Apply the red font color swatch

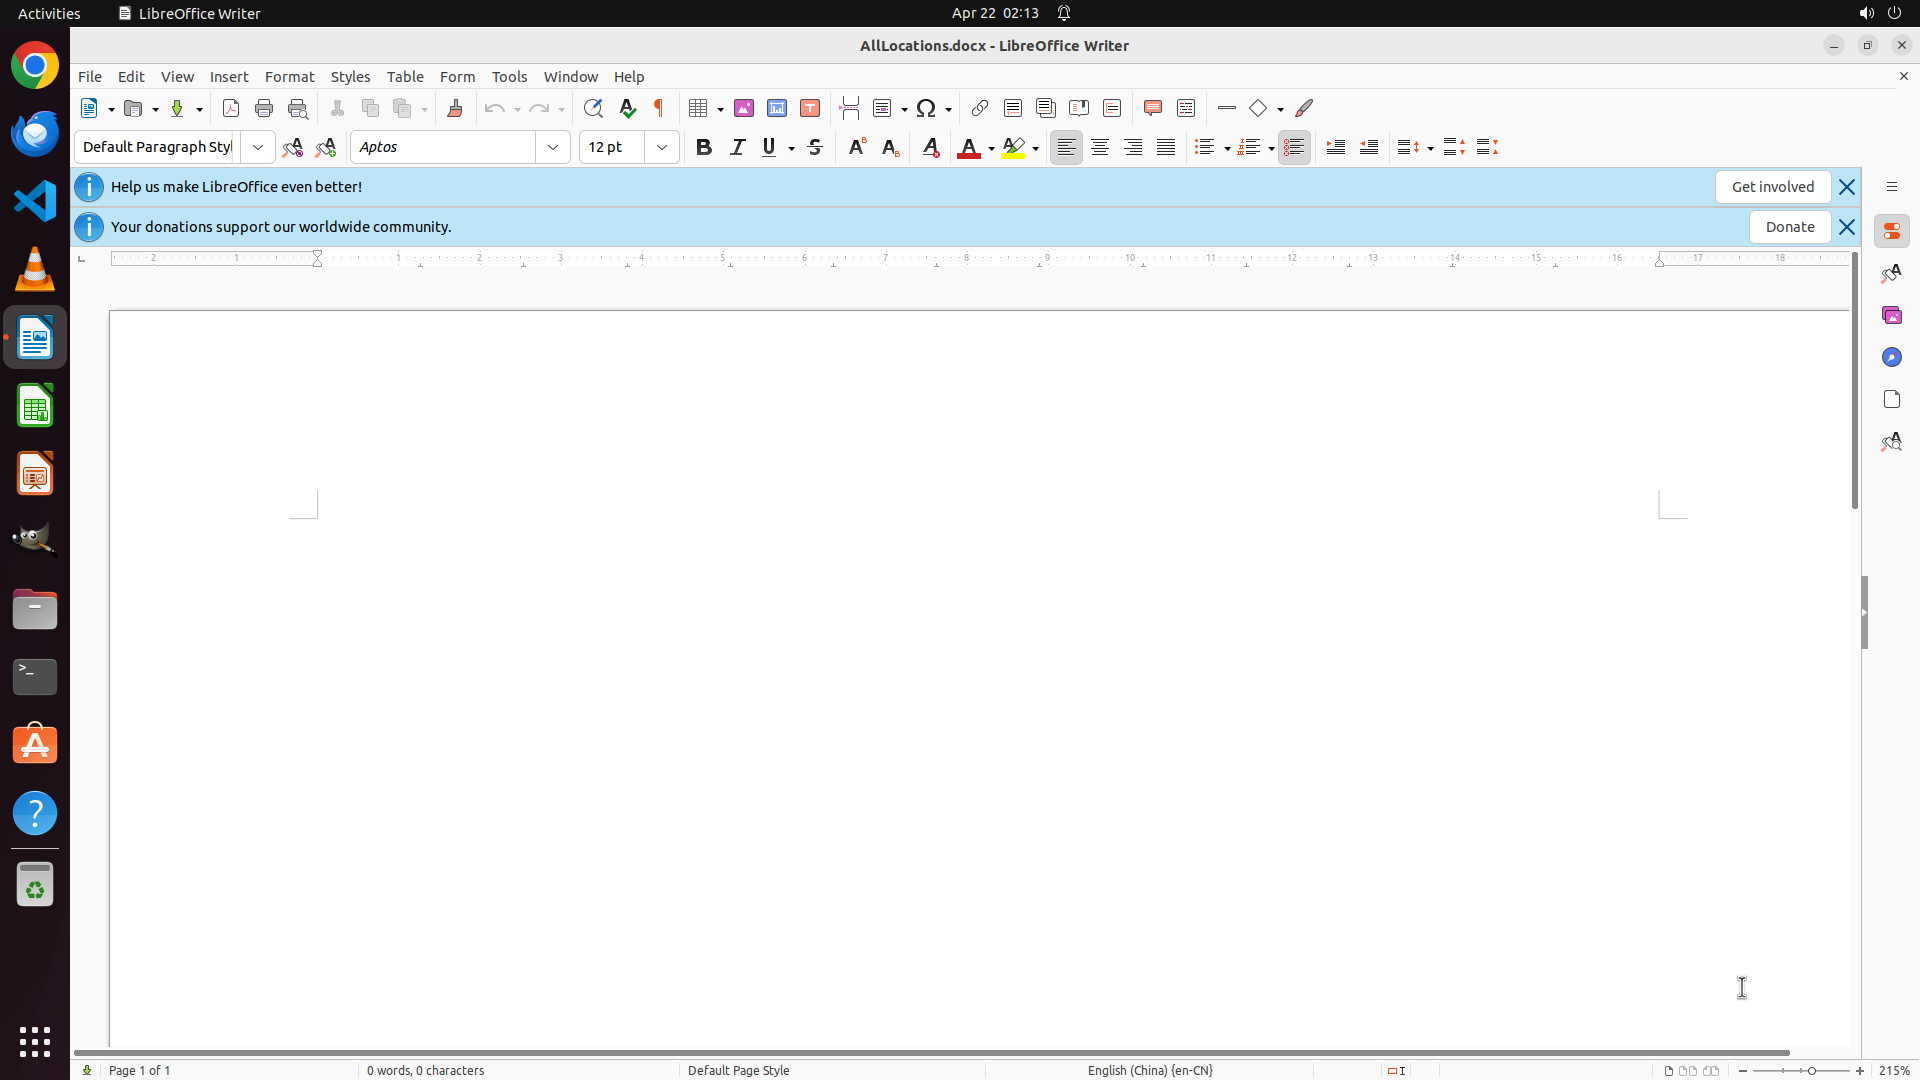pos(968,147)
